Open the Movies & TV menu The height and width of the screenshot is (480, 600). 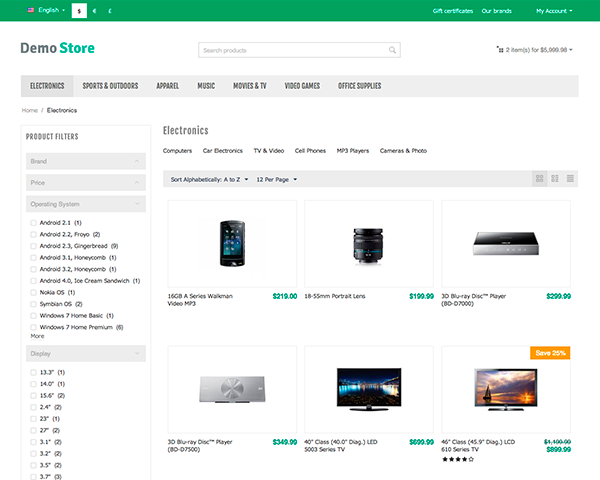[x=250, y=86]
